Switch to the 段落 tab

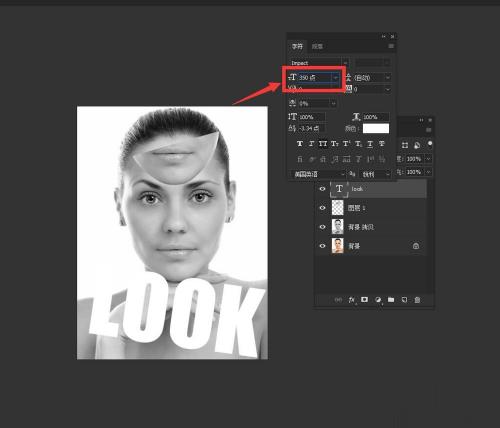317,46
